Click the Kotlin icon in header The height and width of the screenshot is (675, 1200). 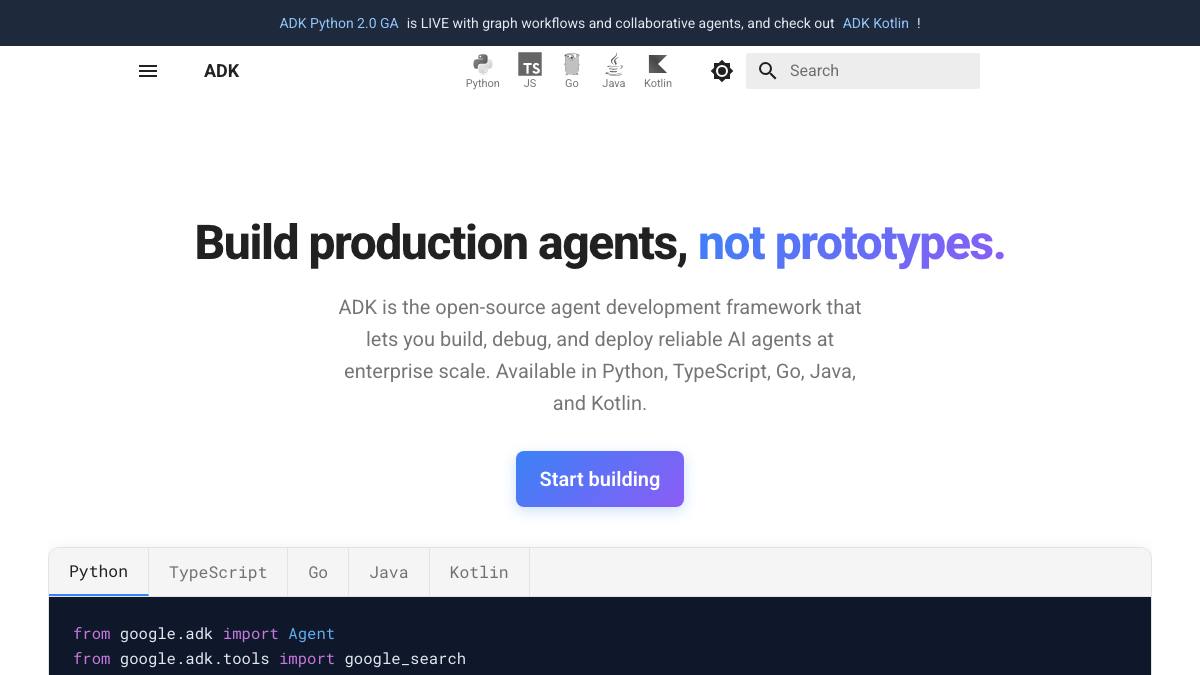[658, 71]
